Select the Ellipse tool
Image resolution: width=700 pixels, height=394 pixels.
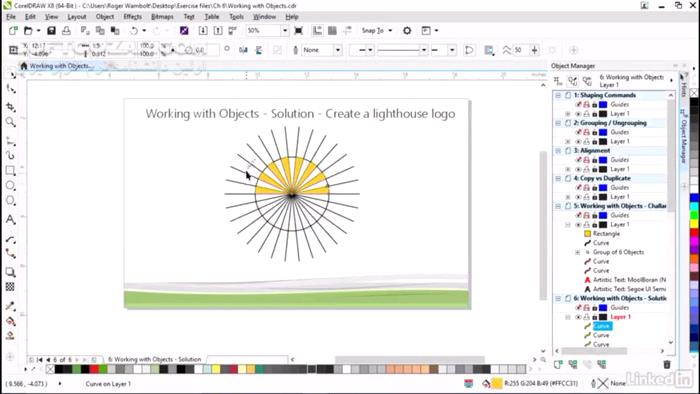tap(11, 186)
